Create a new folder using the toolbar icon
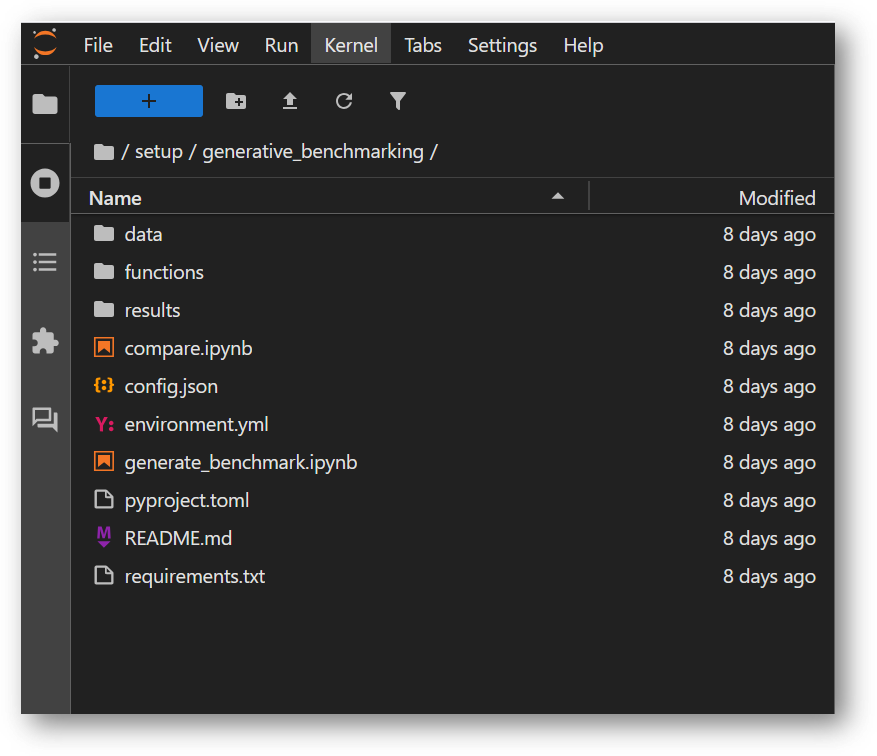877x756 pixels. coord(236,101)
